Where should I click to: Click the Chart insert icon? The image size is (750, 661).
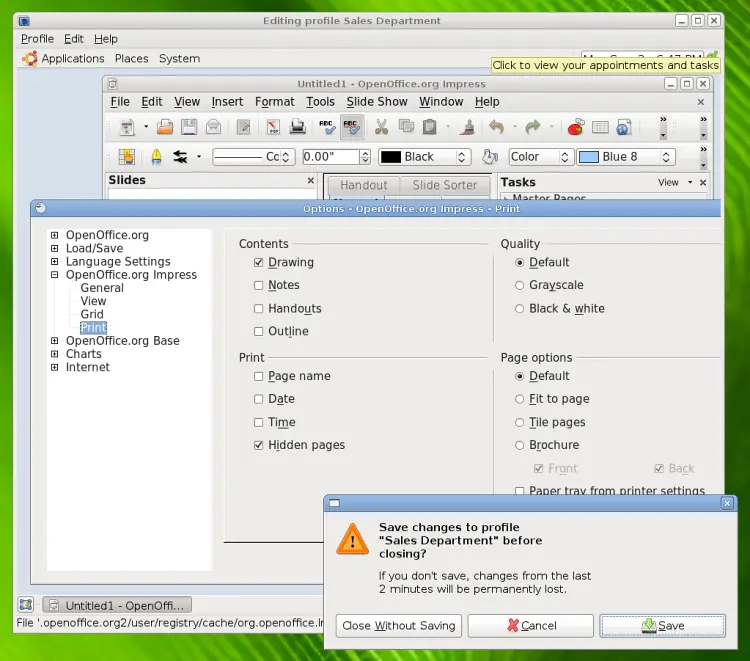575,127
